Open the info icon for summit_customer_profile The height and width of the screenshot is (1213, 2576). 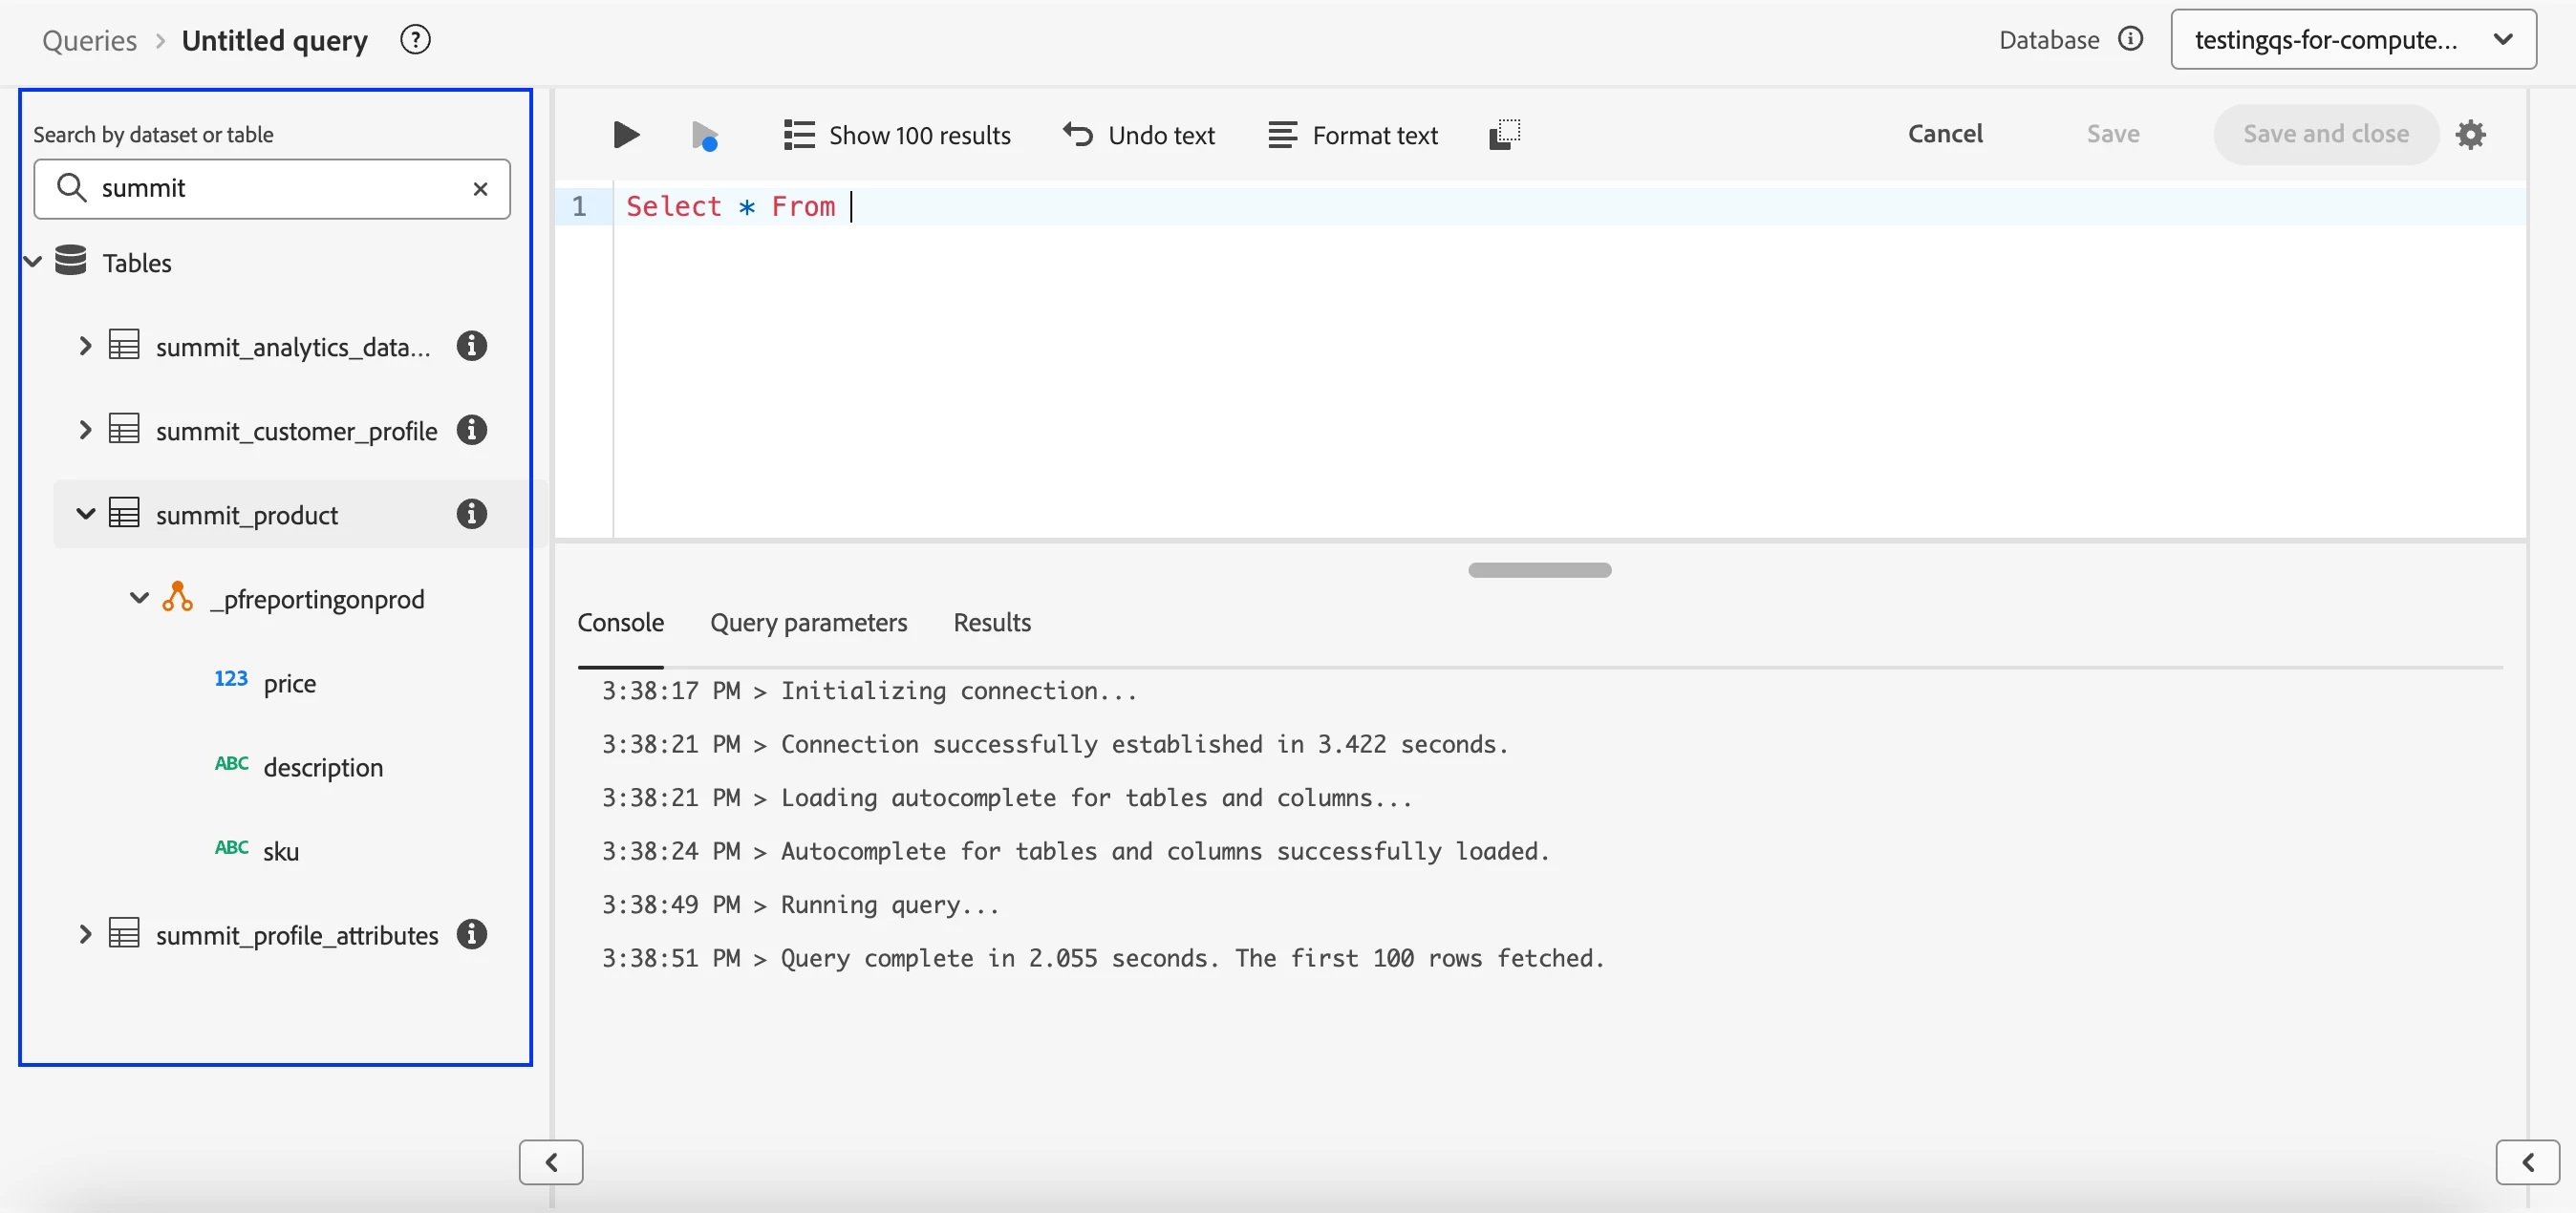[x=472, y=430]
